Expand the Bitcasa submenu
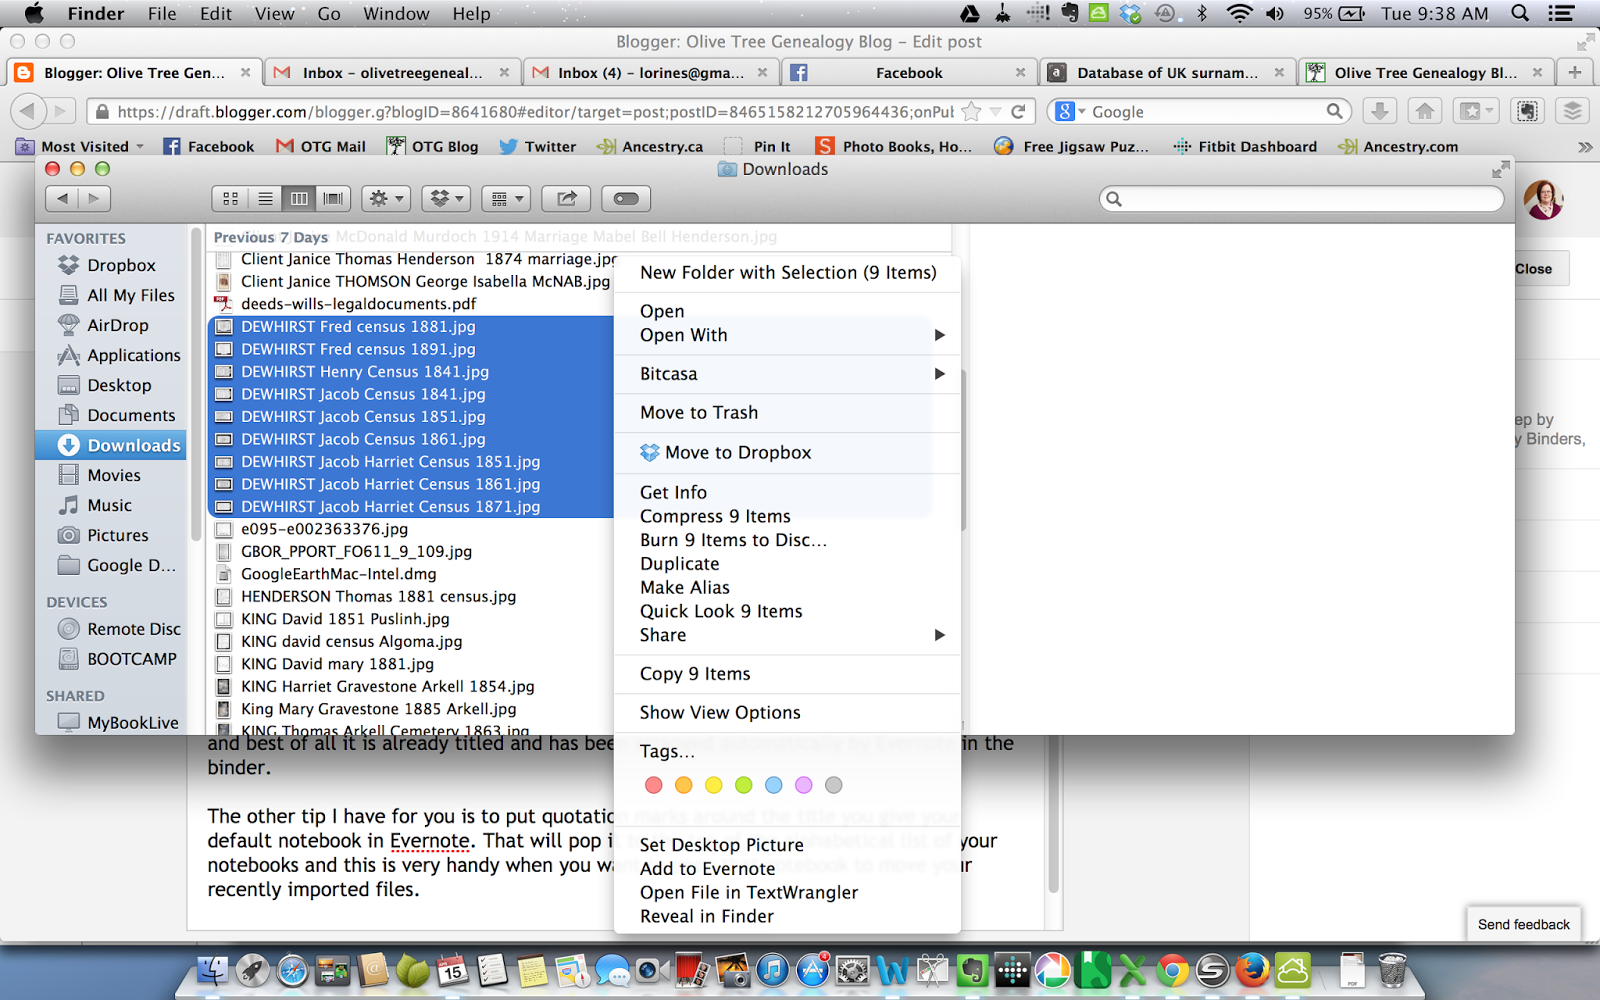Image resolution: width=1600 pixels, height=1000 pixels. (x=787, y=374)
